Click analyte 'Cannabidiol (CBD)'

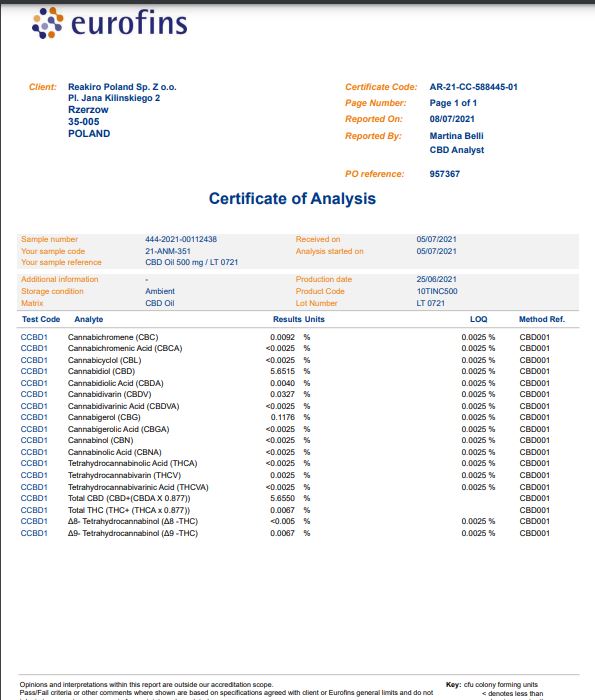[x=101, y=371]
